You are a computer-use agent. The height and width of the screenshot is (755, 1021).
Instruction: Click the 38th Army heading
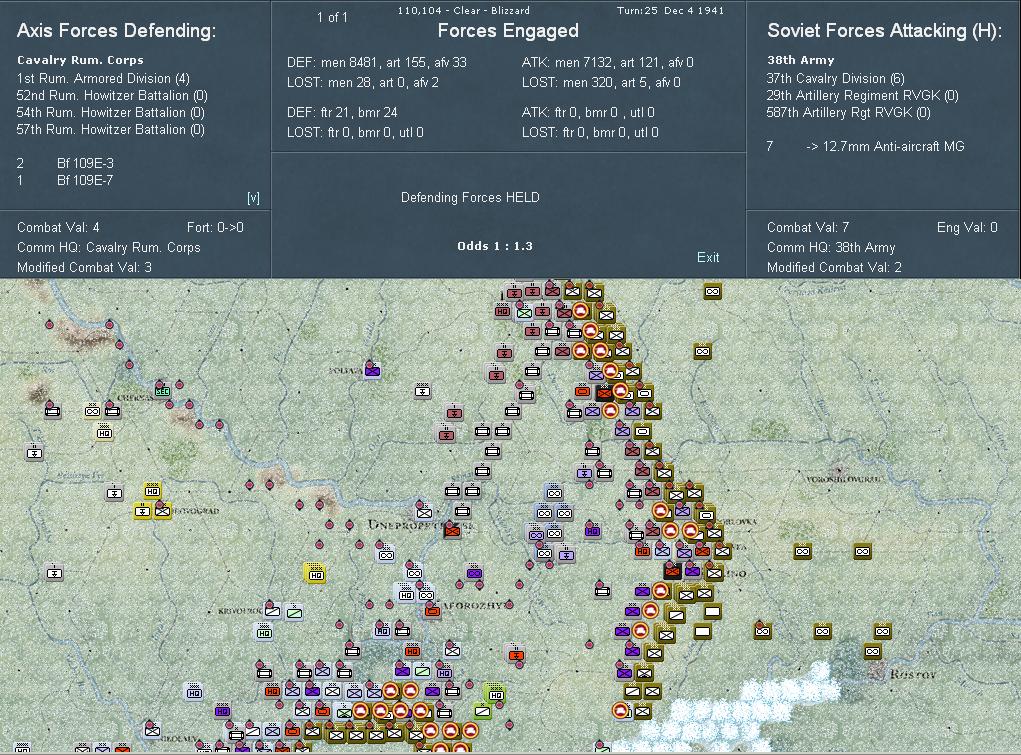pyautogui.click(x=800, y=60)
